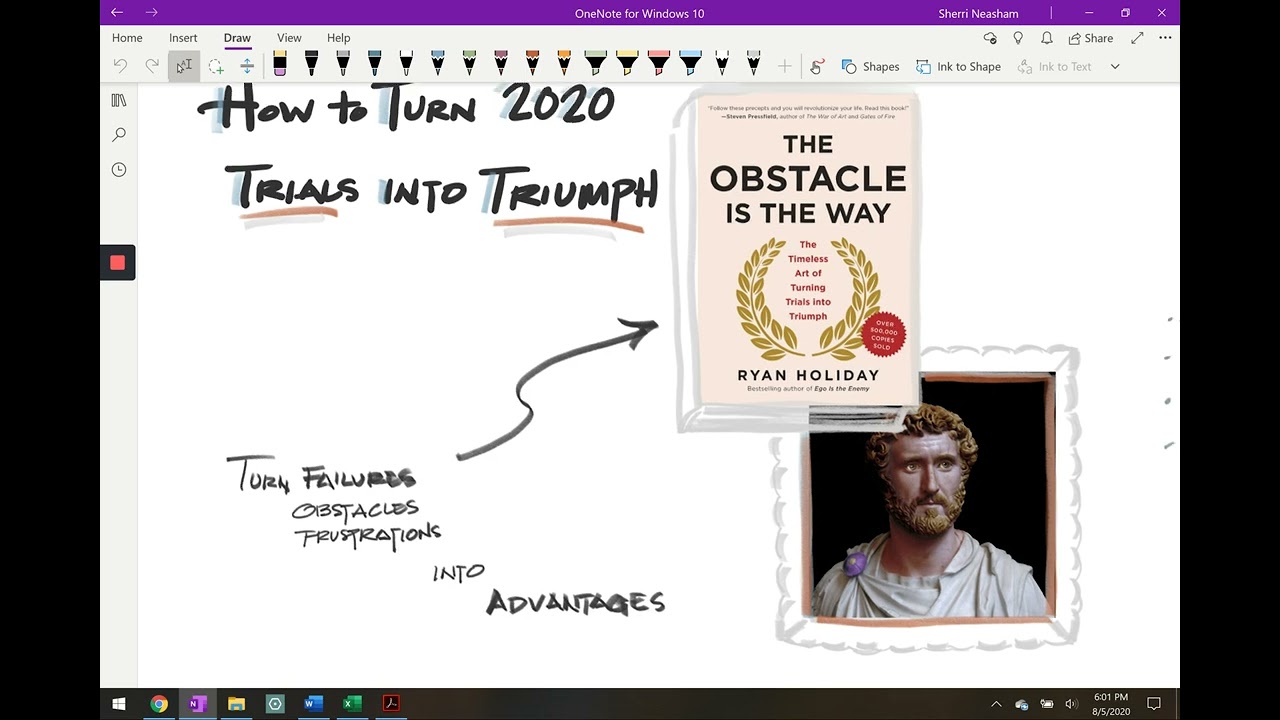Open the Windows Action Center
Screen dimensions: 1280x720
[x=1154, y=704]
